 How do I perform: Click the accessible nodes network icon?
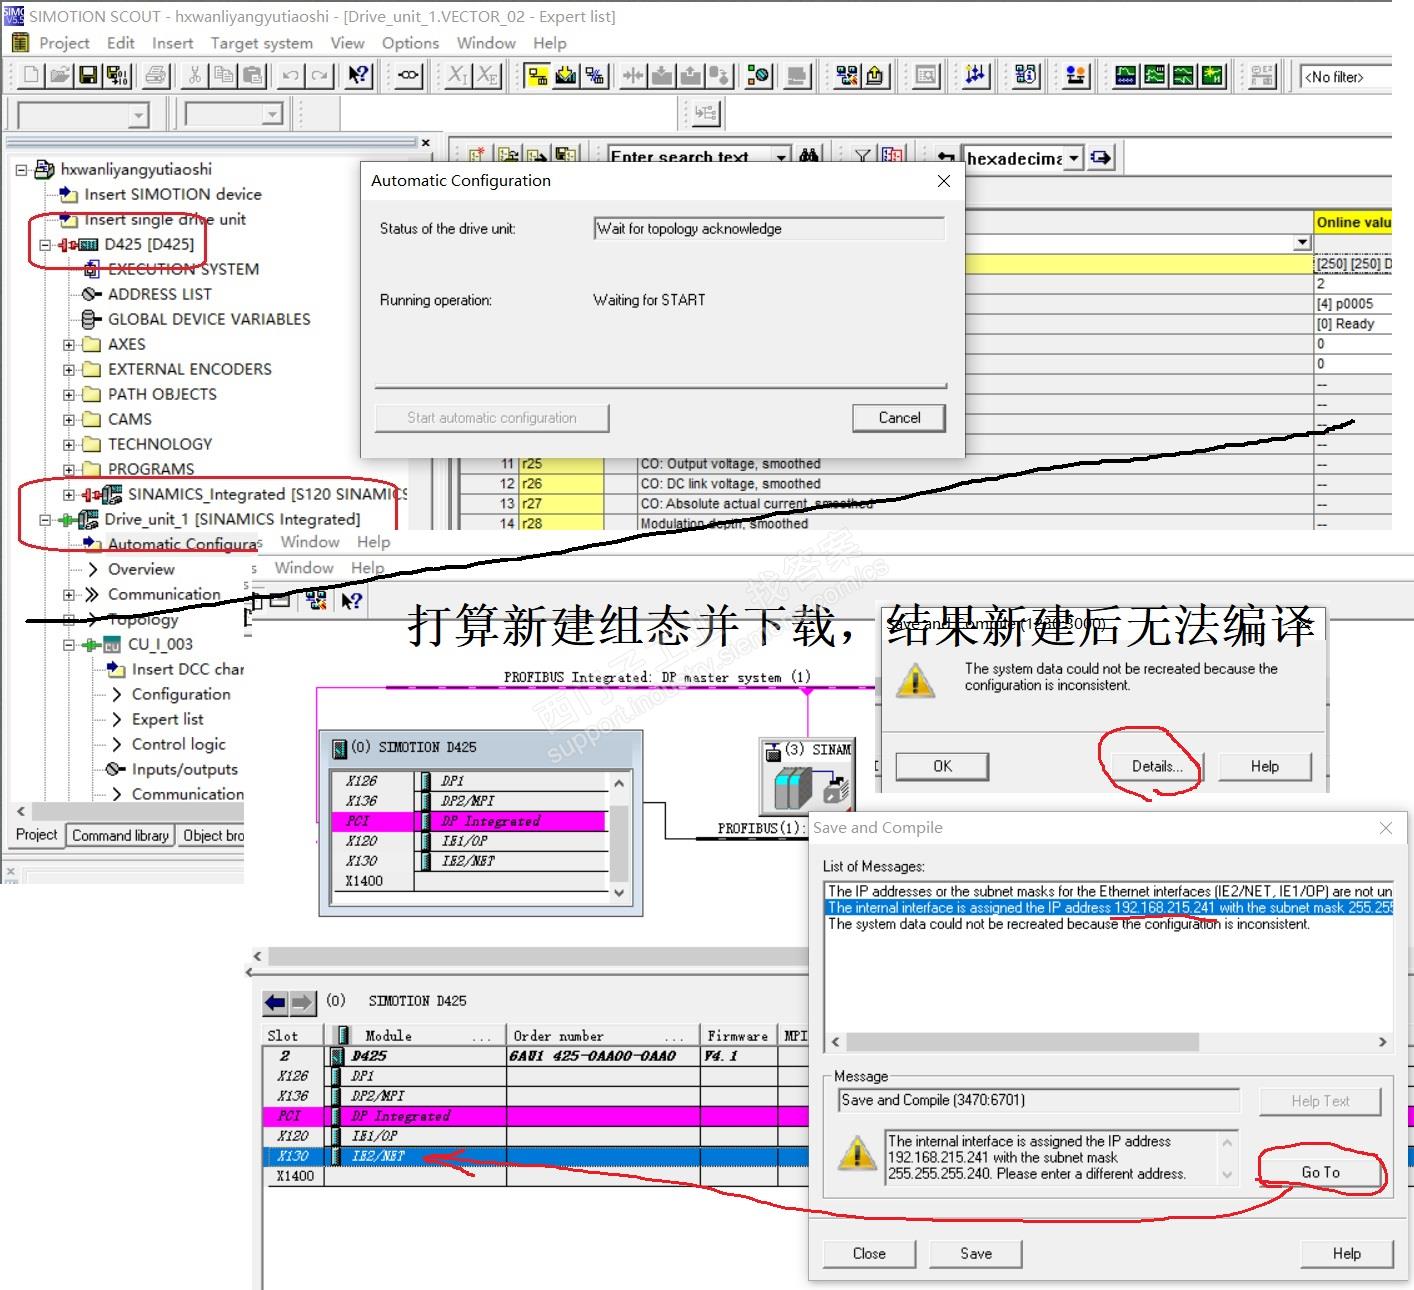pos(846,75)
